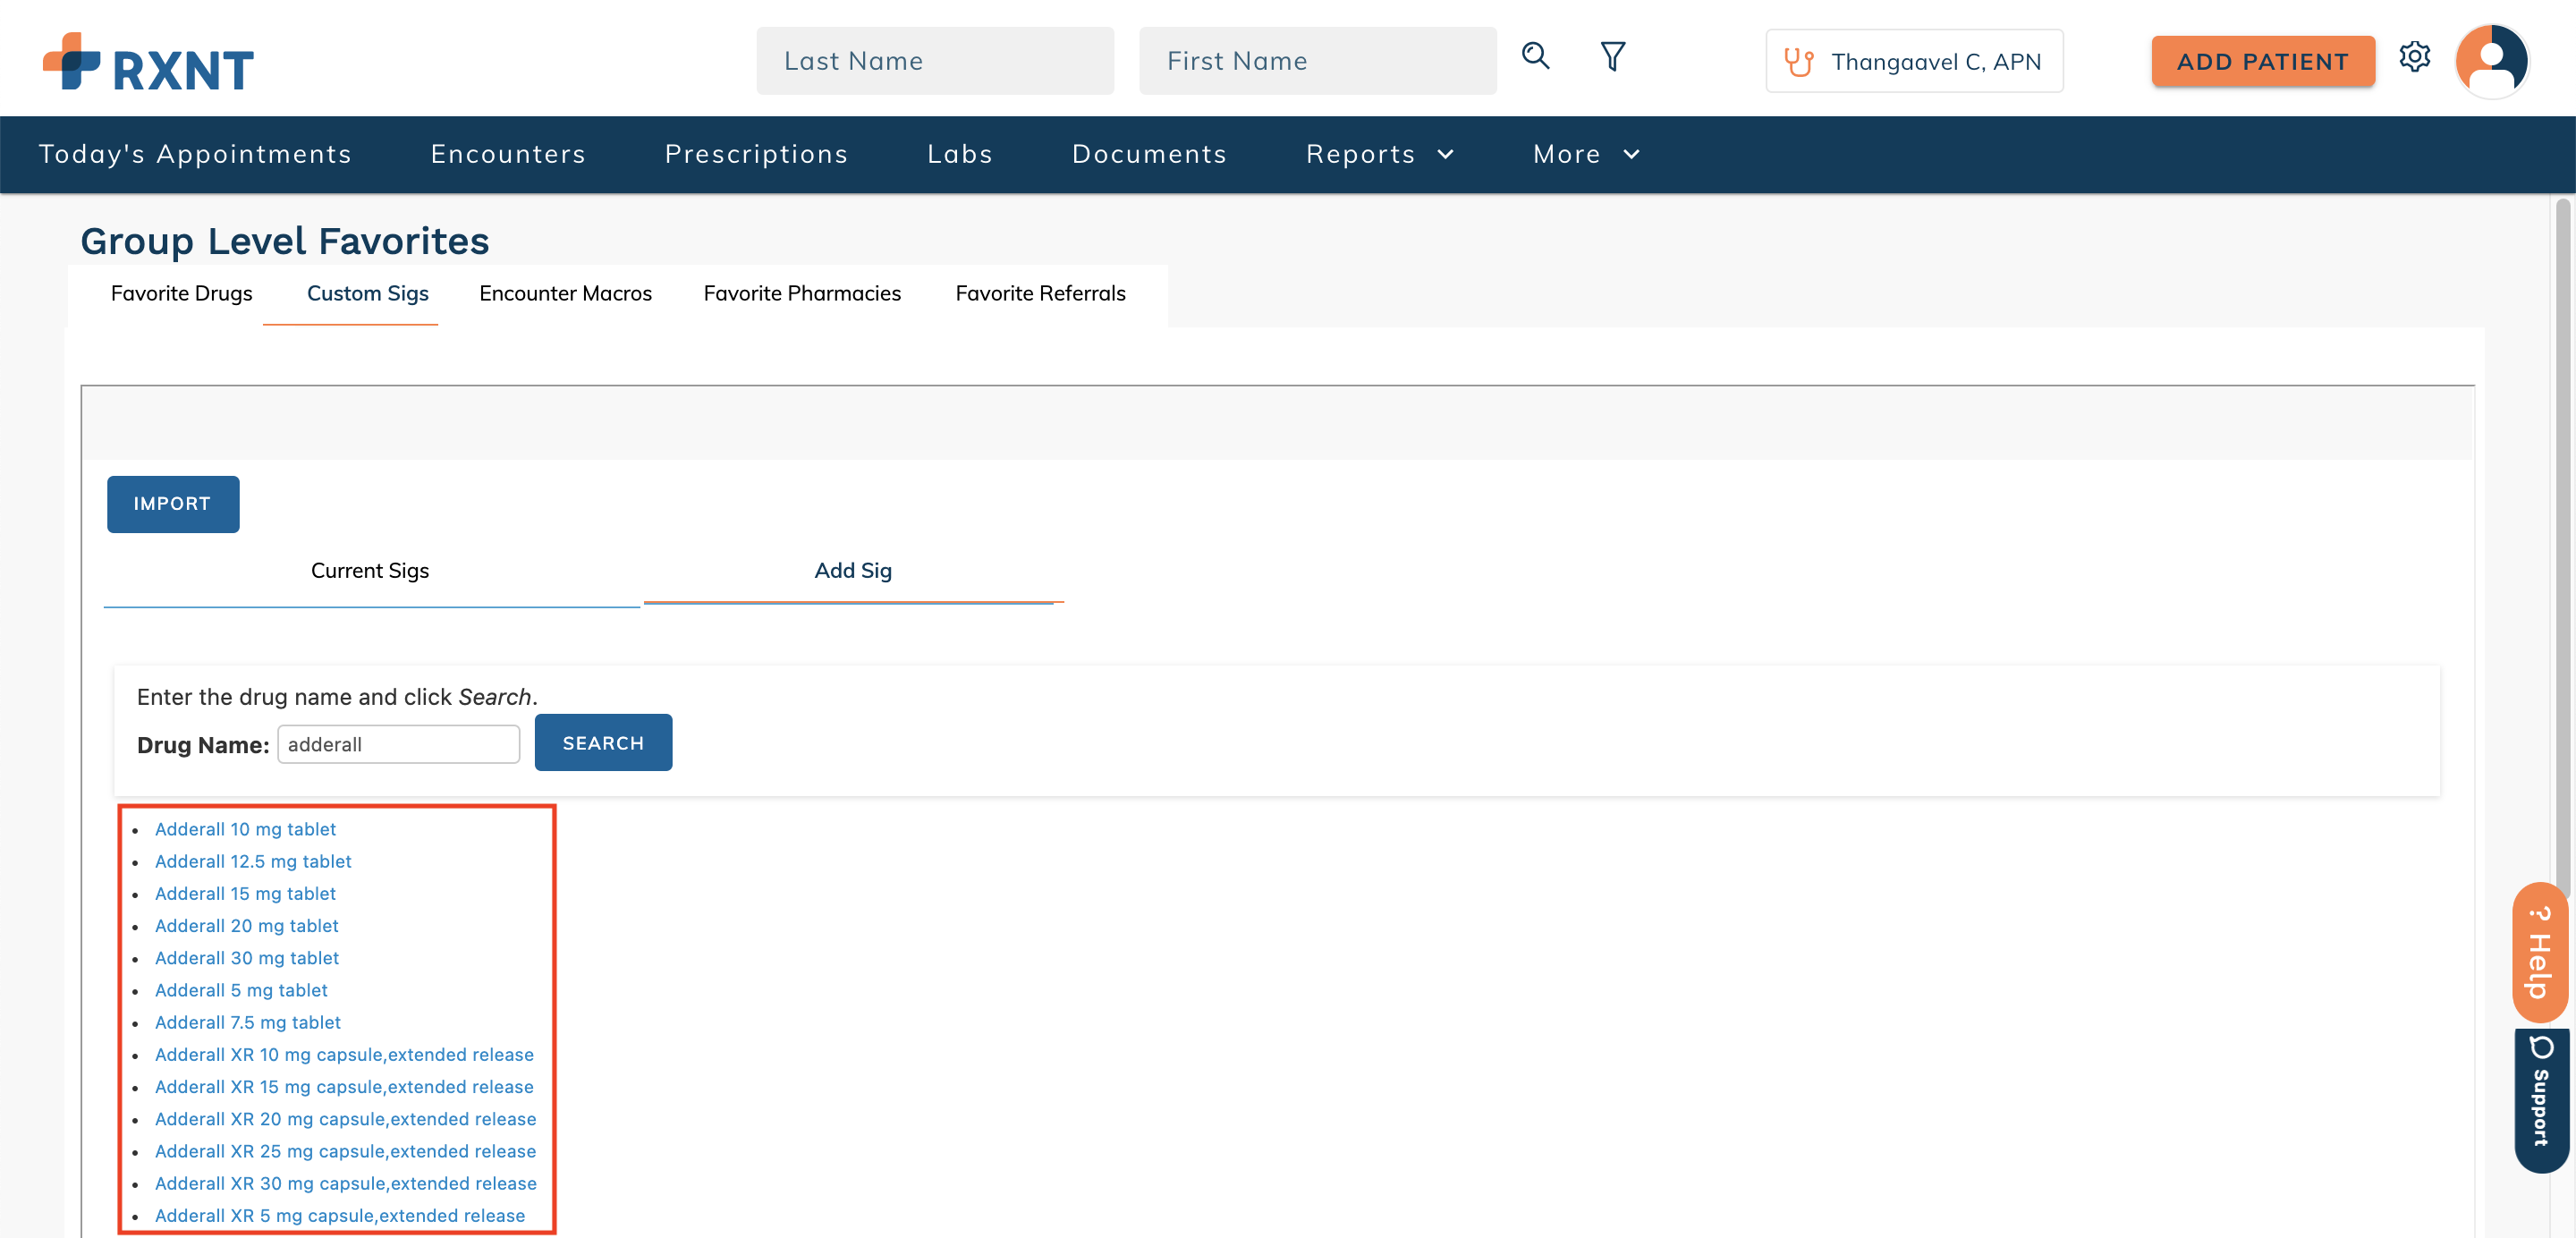Click the user profile avatar
Viewport: 2576px width, 1238px height.
(2491, 61)
